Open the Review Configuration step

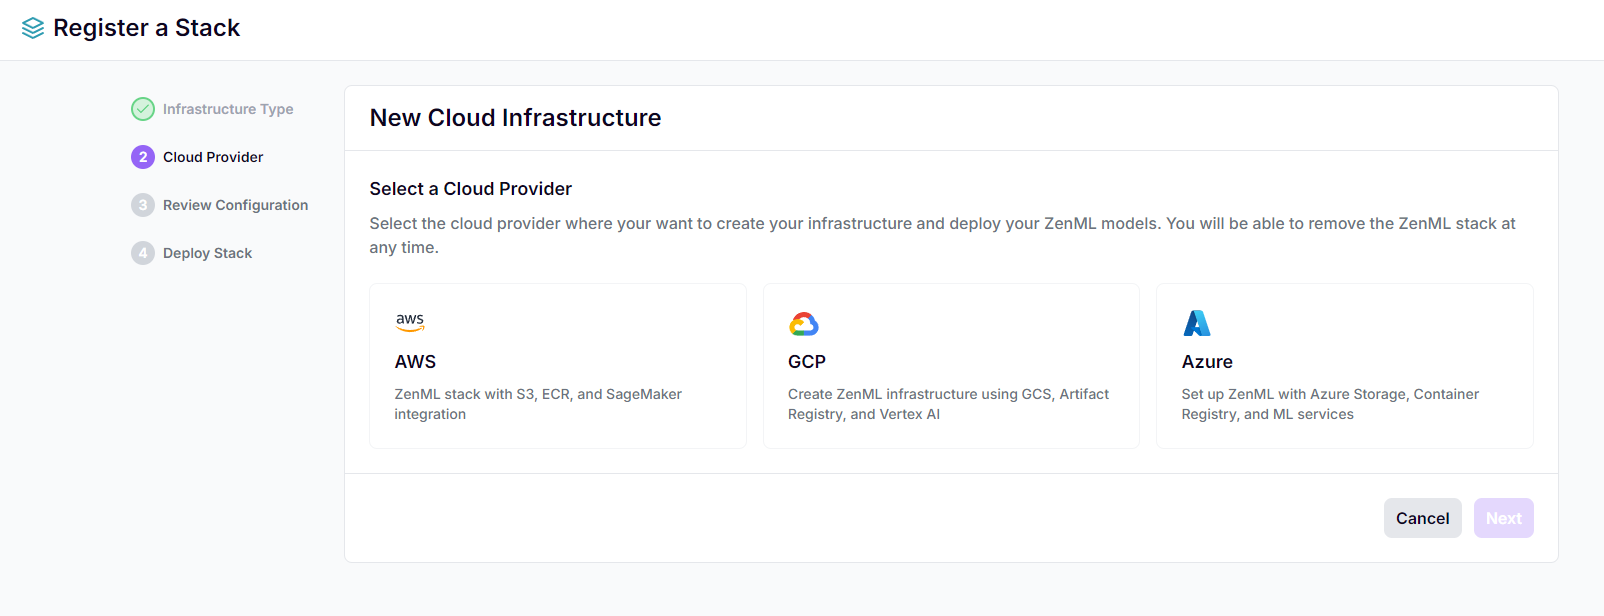point(236,204)
